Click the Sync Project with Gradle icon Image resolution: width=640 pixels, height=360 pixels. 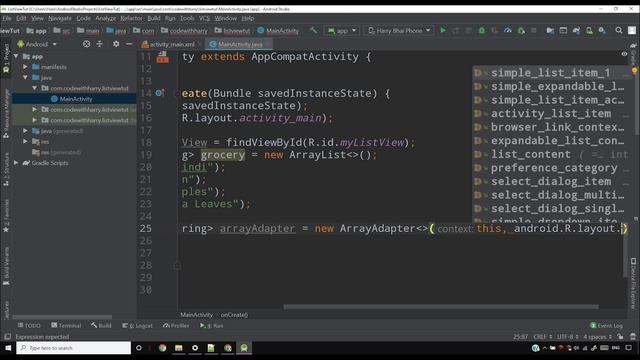[x=576, y=30]
